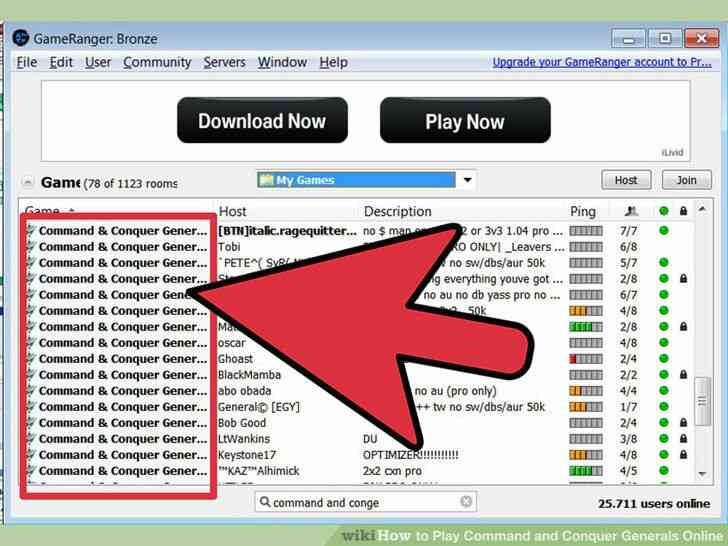
Task: Click the Host button
Action: click(x=626, y=180)
